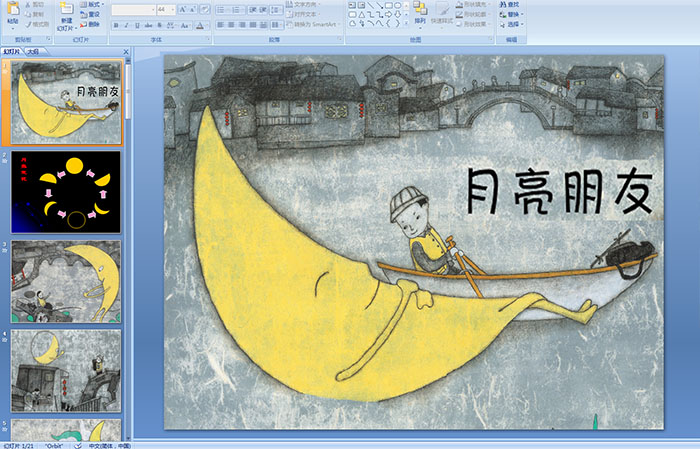Pick the Text Box shape in gallery
Image resolution: width=700 pixels, height=449 pixels.
[352, 5]
